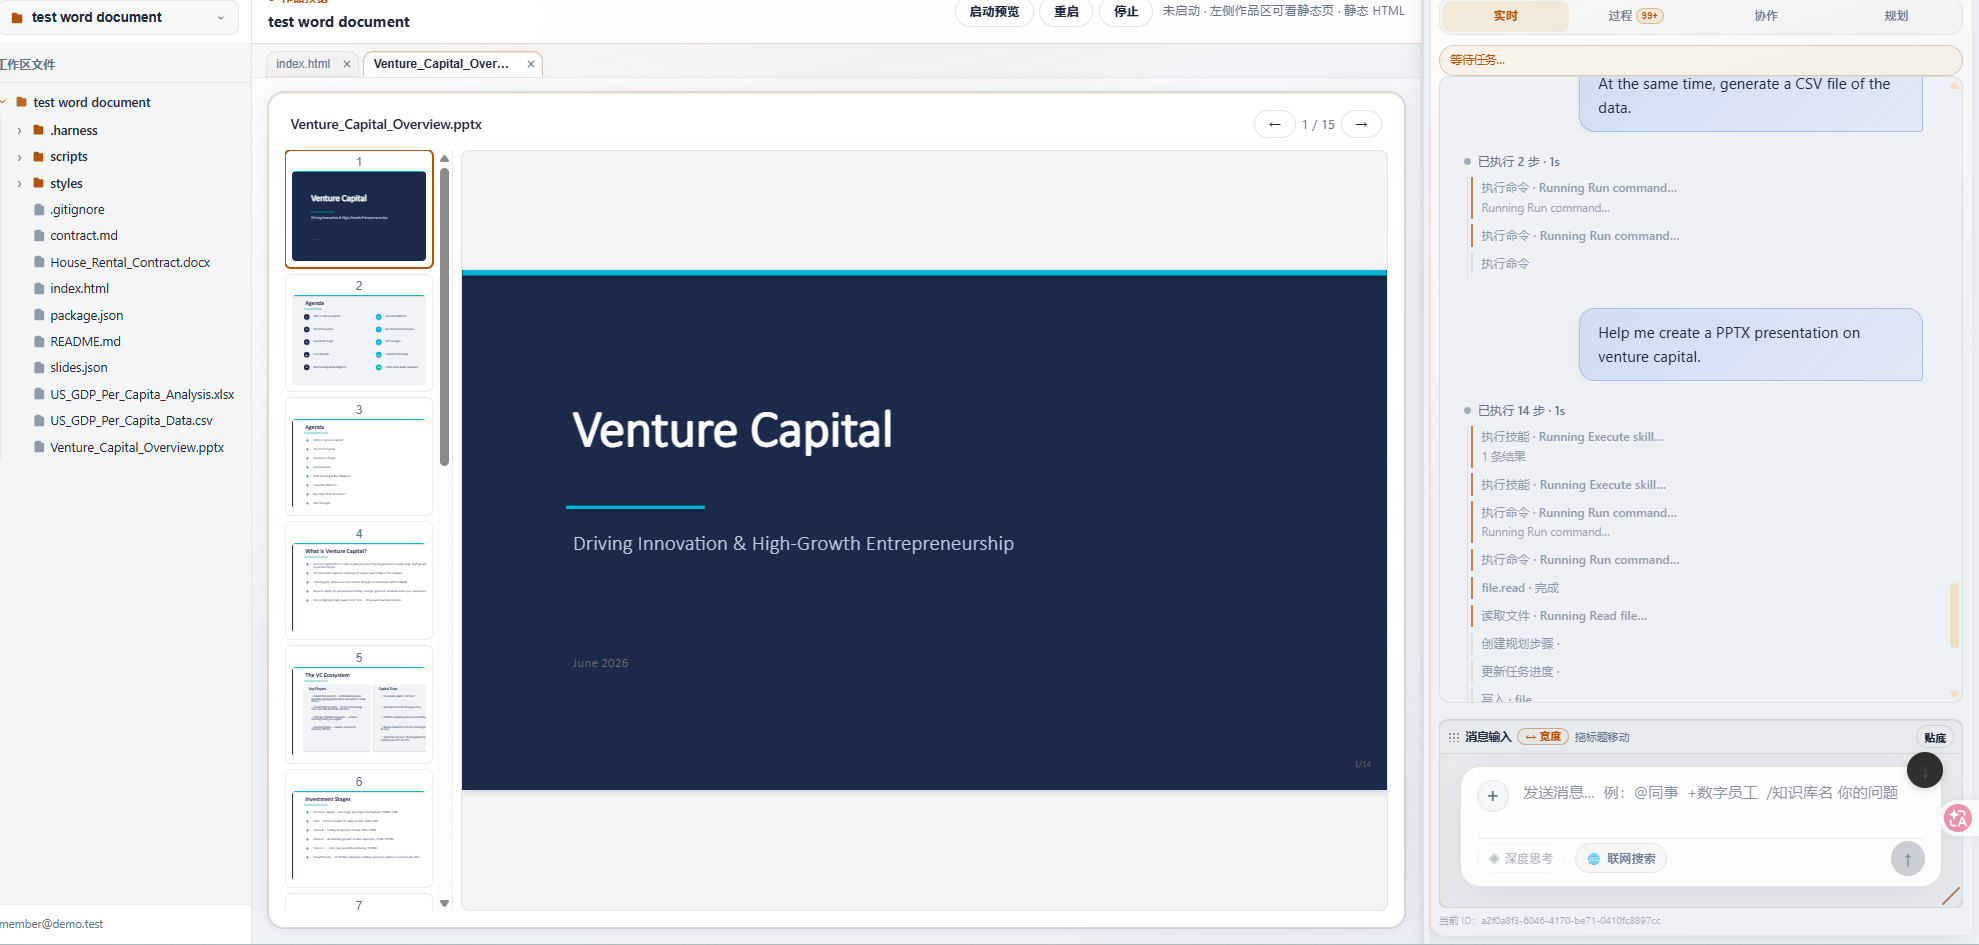Click the slide thumbnail scrollbar handle
Viewport: 1979px width, 945px height.
coord(444,317)
